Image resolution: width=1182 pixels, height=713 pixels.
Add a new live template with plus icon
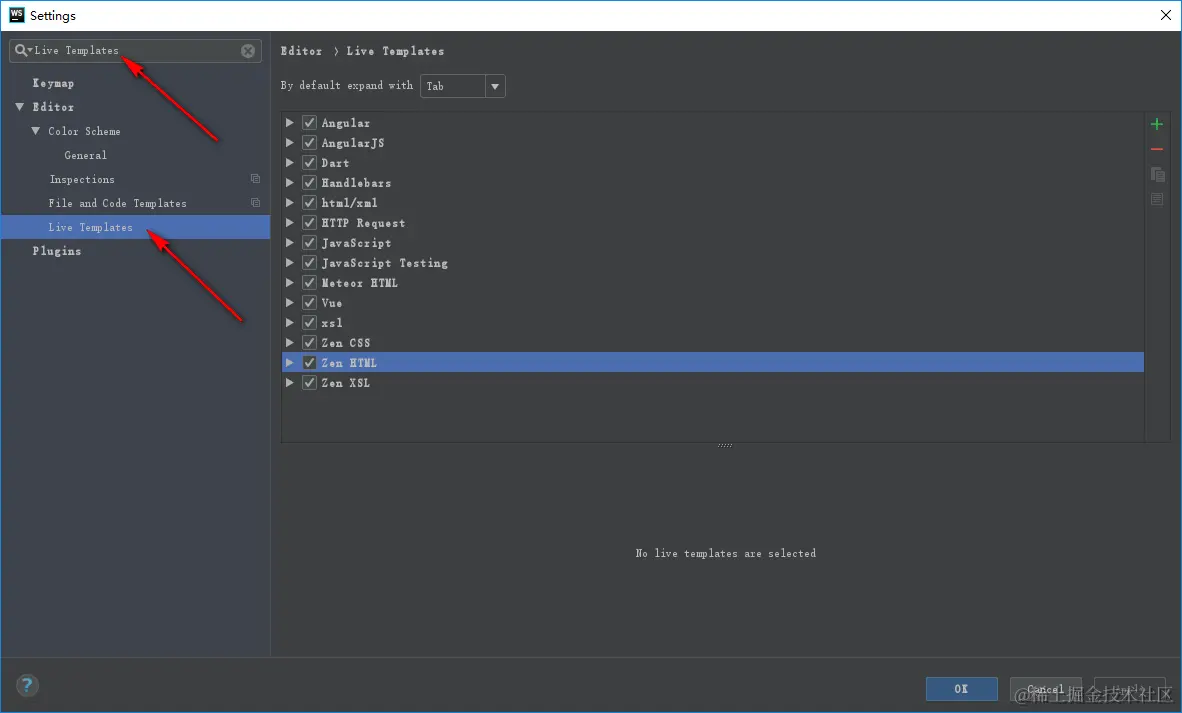point(1157,124)
